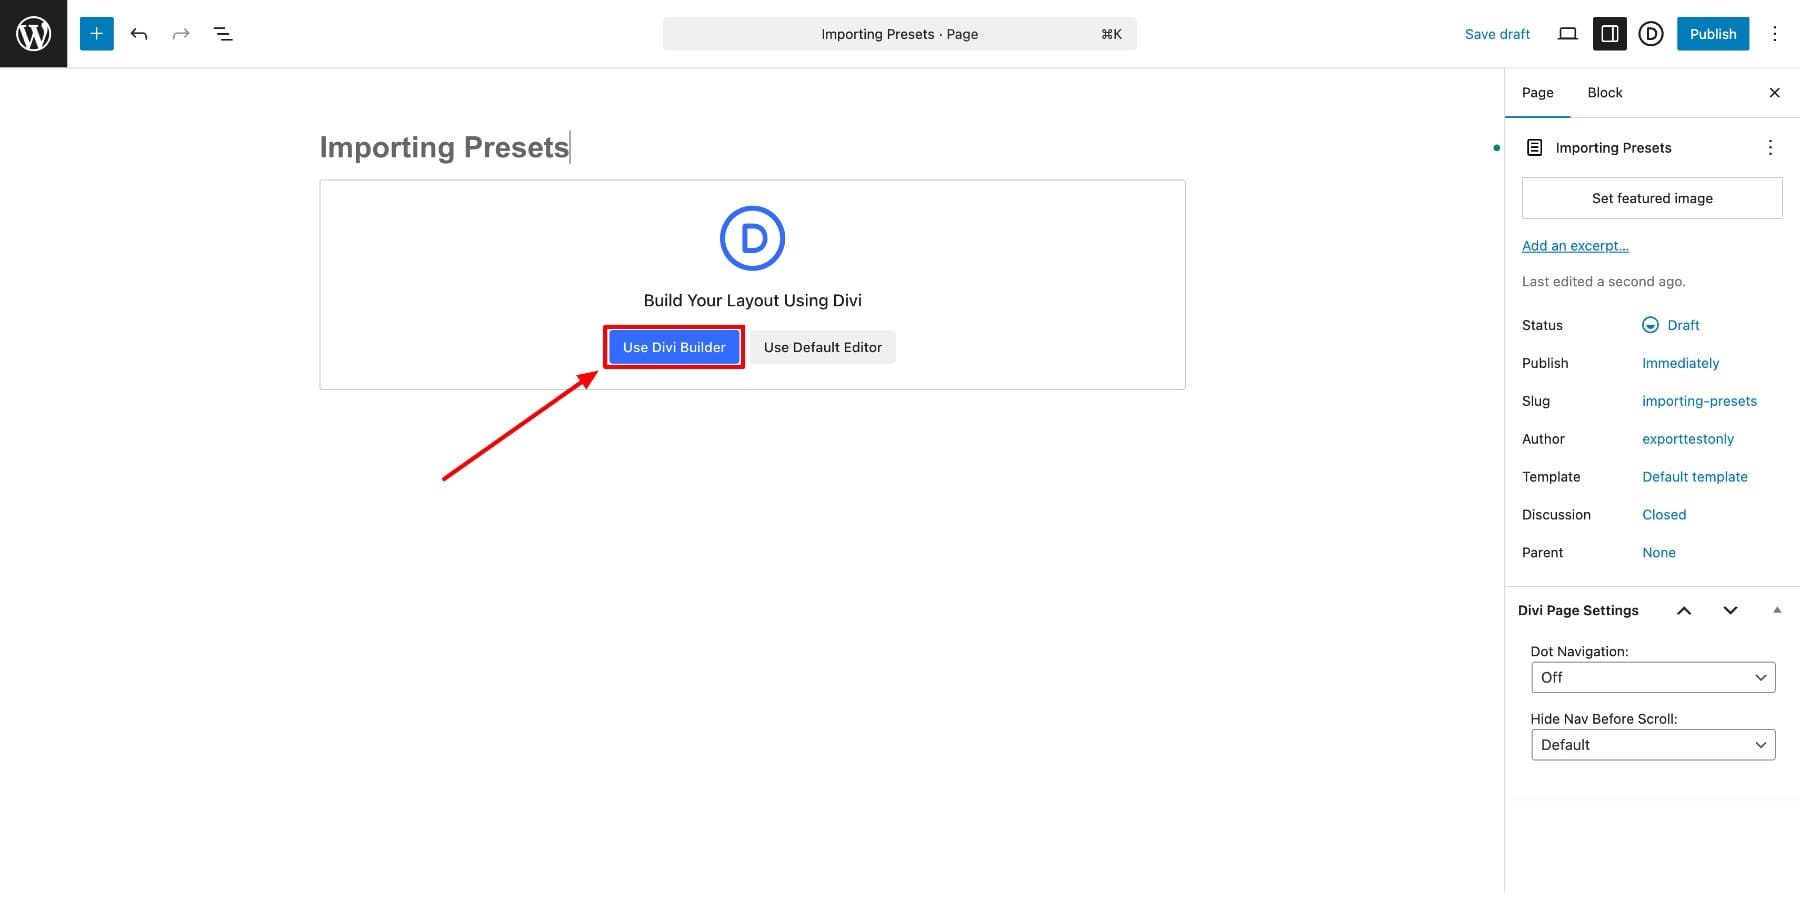
Task: Collapse the Divi Page Settings panel
Action: (x=1776, y=610)
